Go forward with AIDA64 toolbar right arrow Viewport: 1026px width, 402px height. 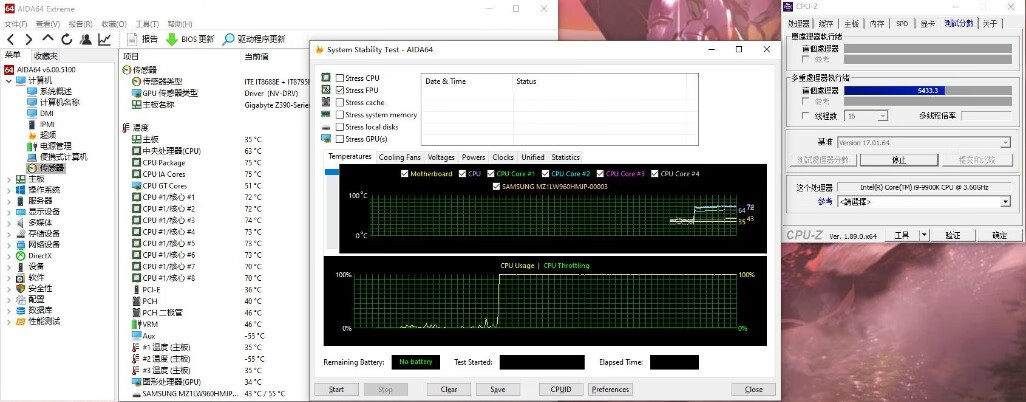(x=28, y=39)
